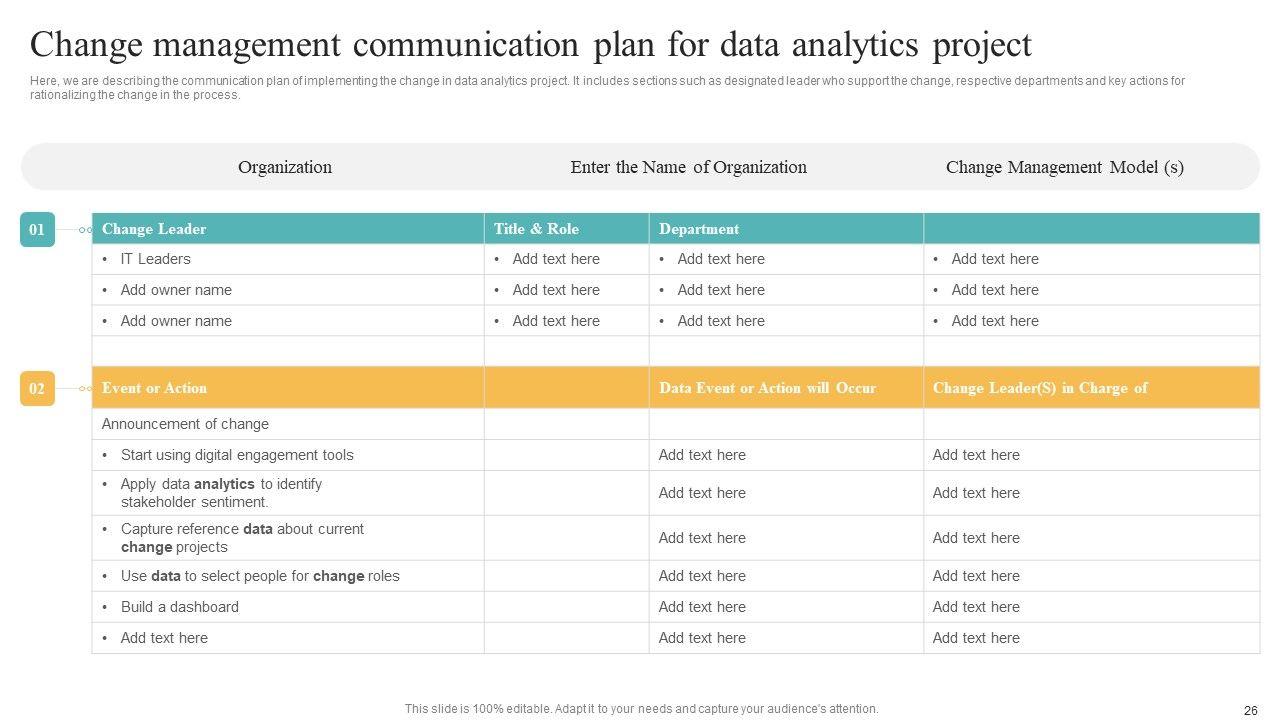
Task: Click the teal 01 section badge
Action: (37, 229)
